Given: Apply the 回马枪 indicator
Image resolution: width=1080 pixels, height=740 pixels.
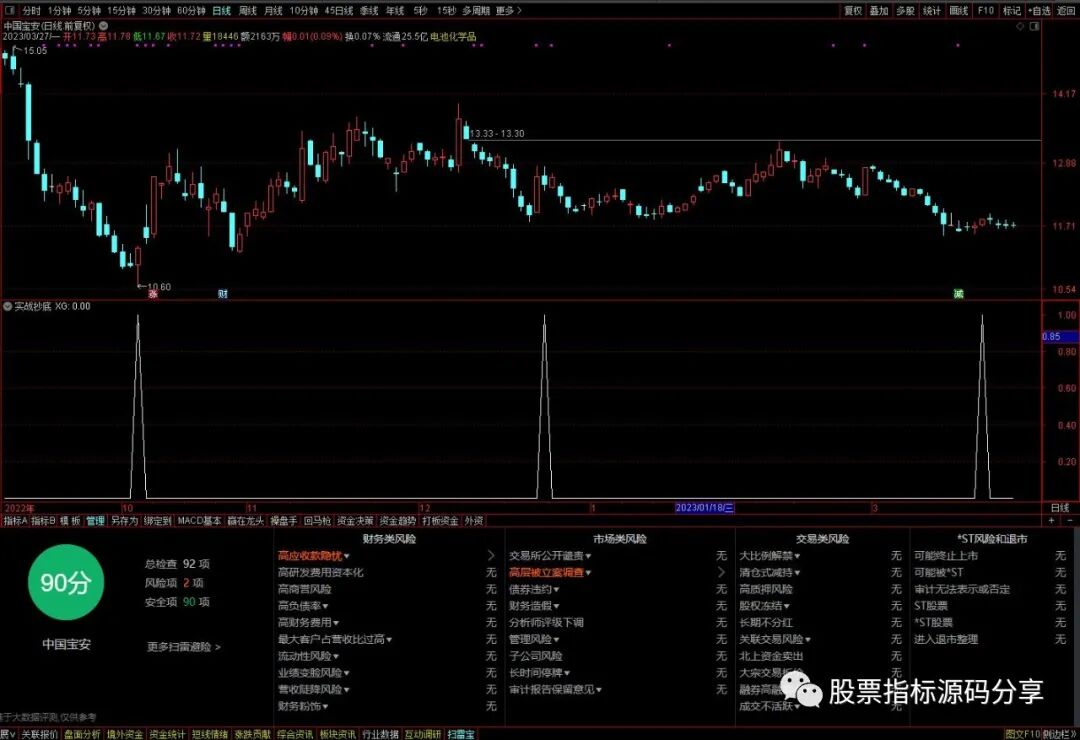Looking at the screenshot, I should (x=318, y=521).
